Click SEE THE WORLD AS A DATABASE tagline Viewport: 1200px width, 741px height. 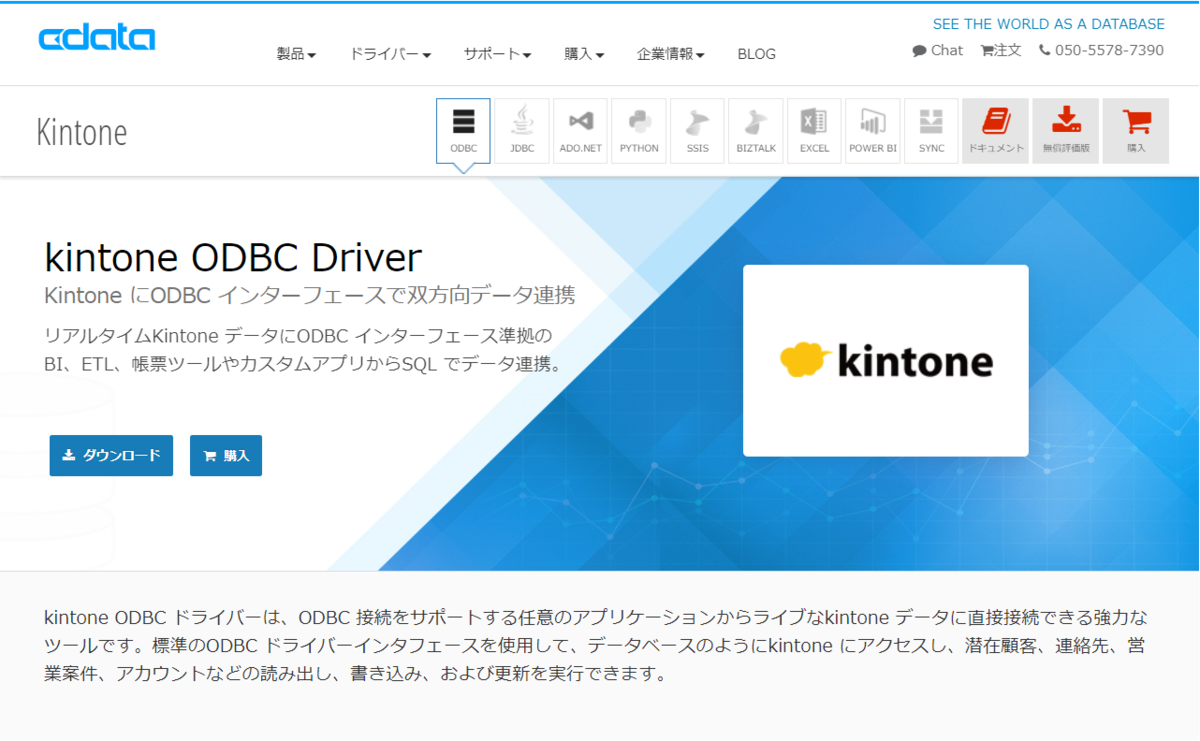click(x=1049, y=24)
